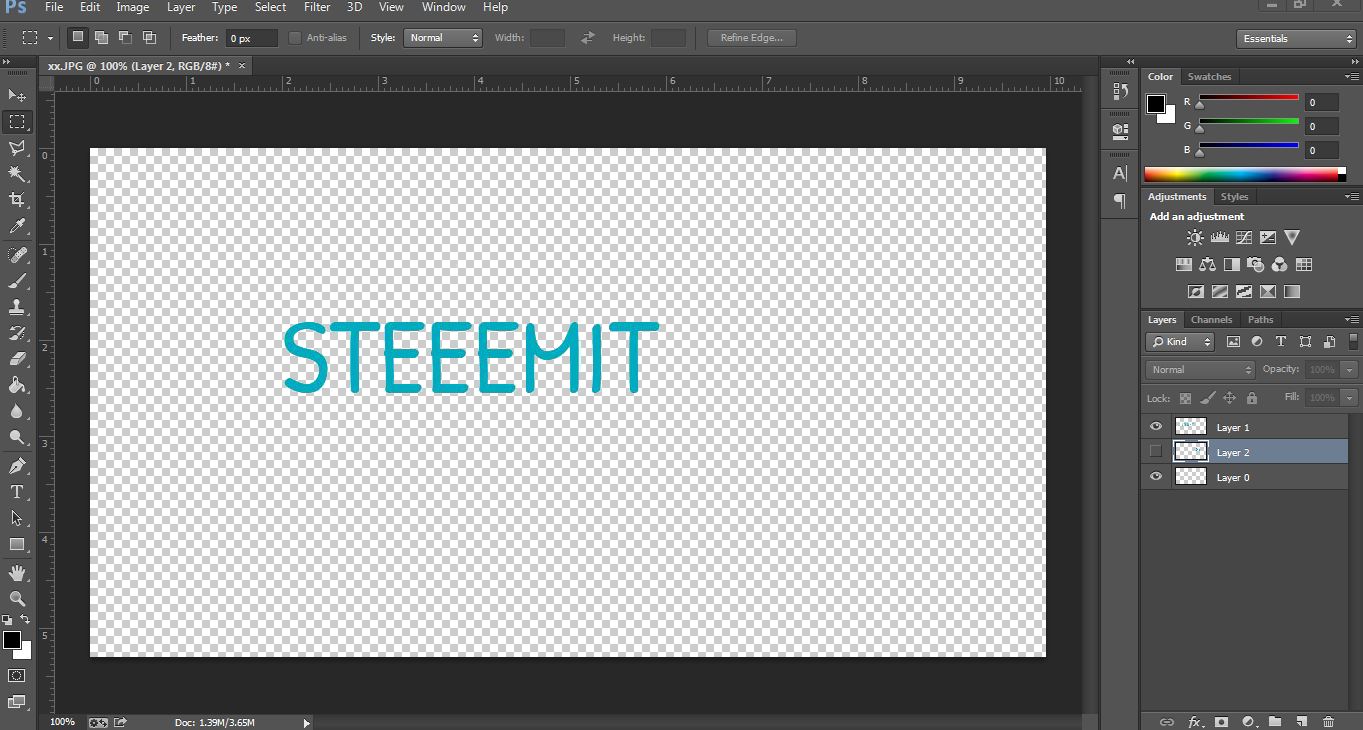Add a Brightness/Contrast adjustment

tap(1195, 238)
